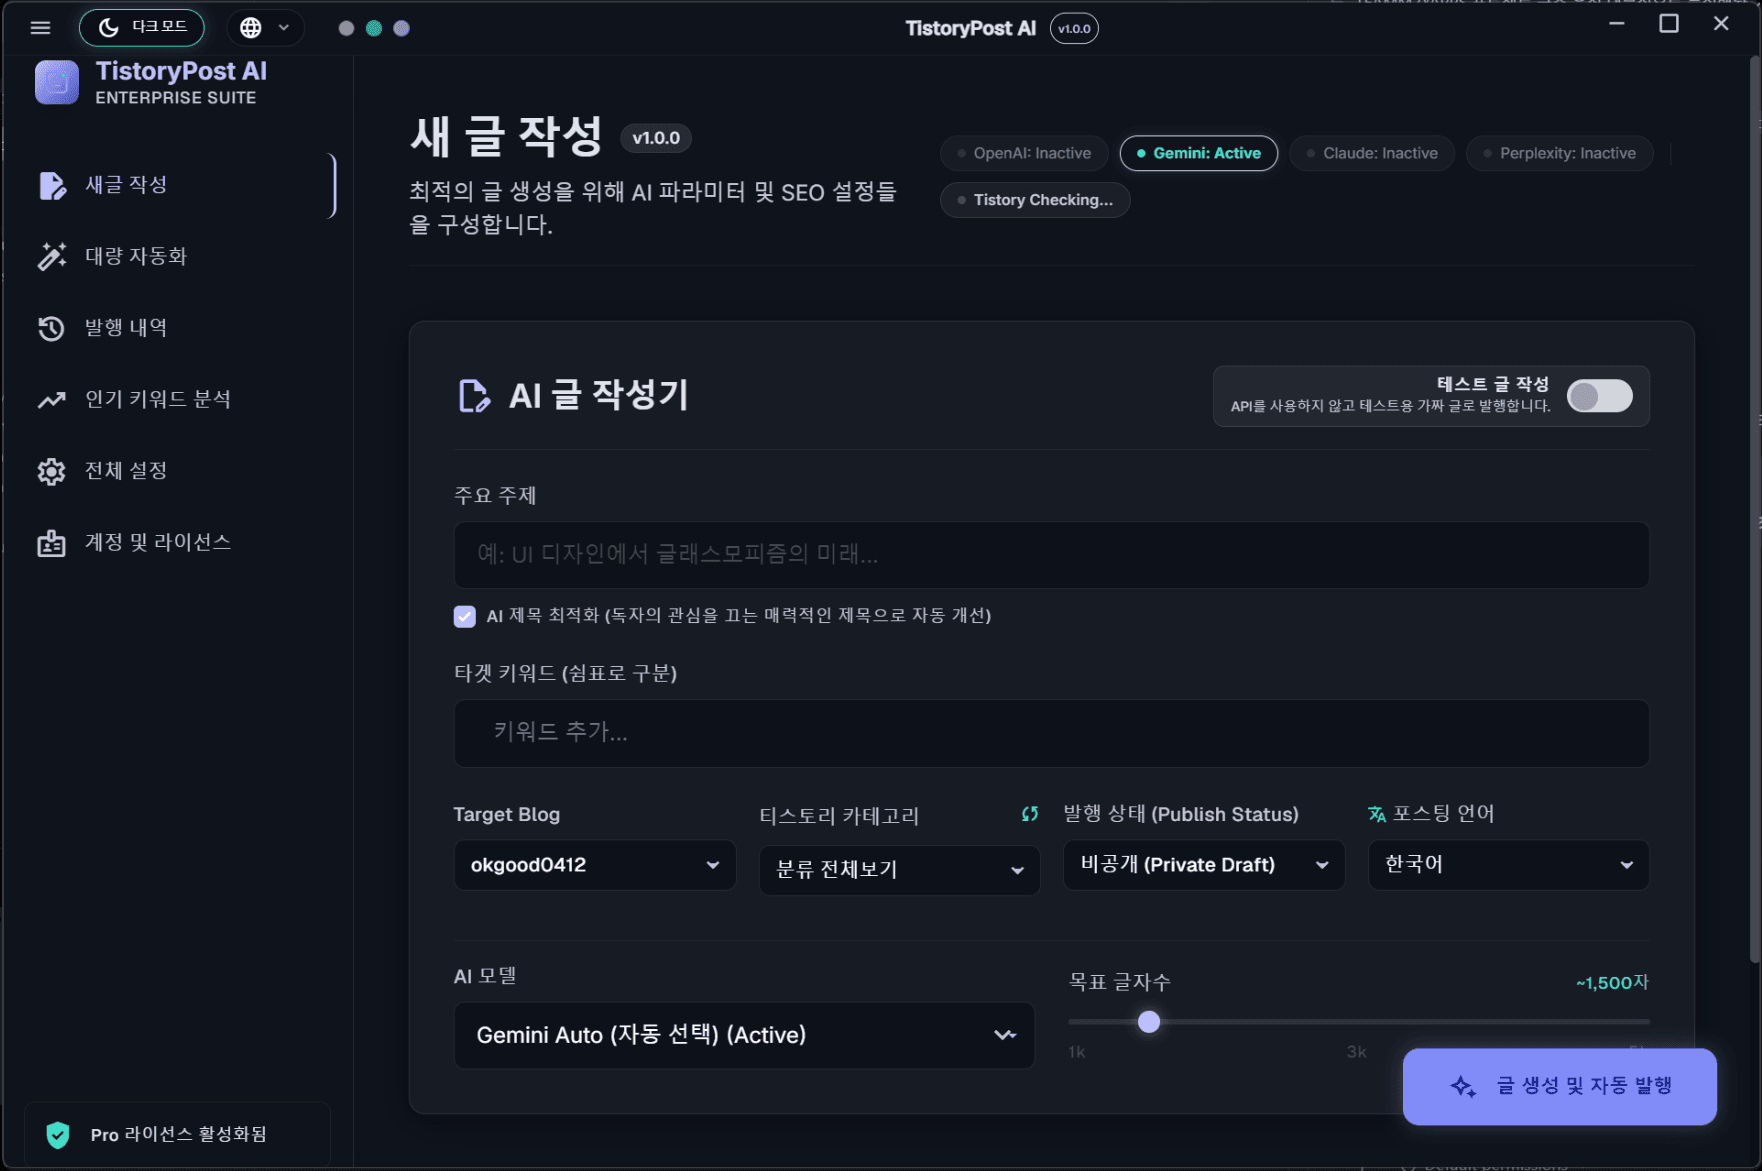
Task: Click the Gemini: Active status chip
Action: [x=1199, y=153]
